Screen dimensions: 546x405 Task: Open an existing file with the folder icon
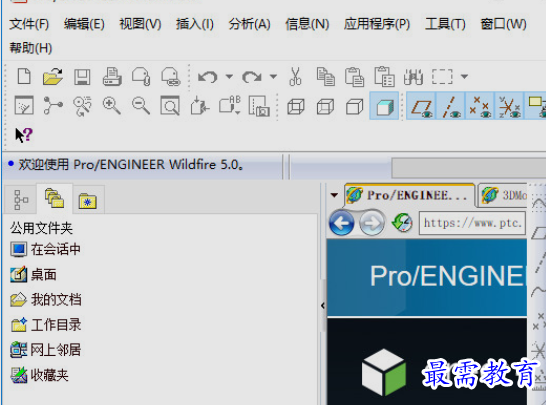pyautogui.click(x=53, y=76)
